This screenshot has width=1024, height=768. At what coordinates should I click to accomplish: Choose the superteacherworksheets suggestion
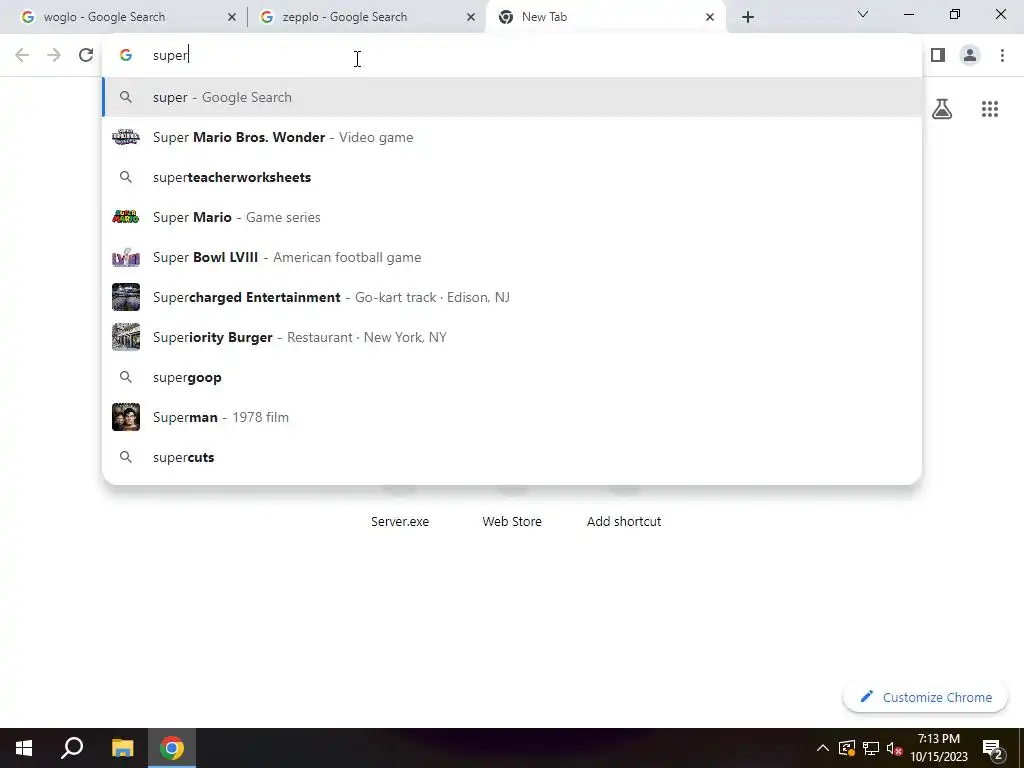click(512, 177)
